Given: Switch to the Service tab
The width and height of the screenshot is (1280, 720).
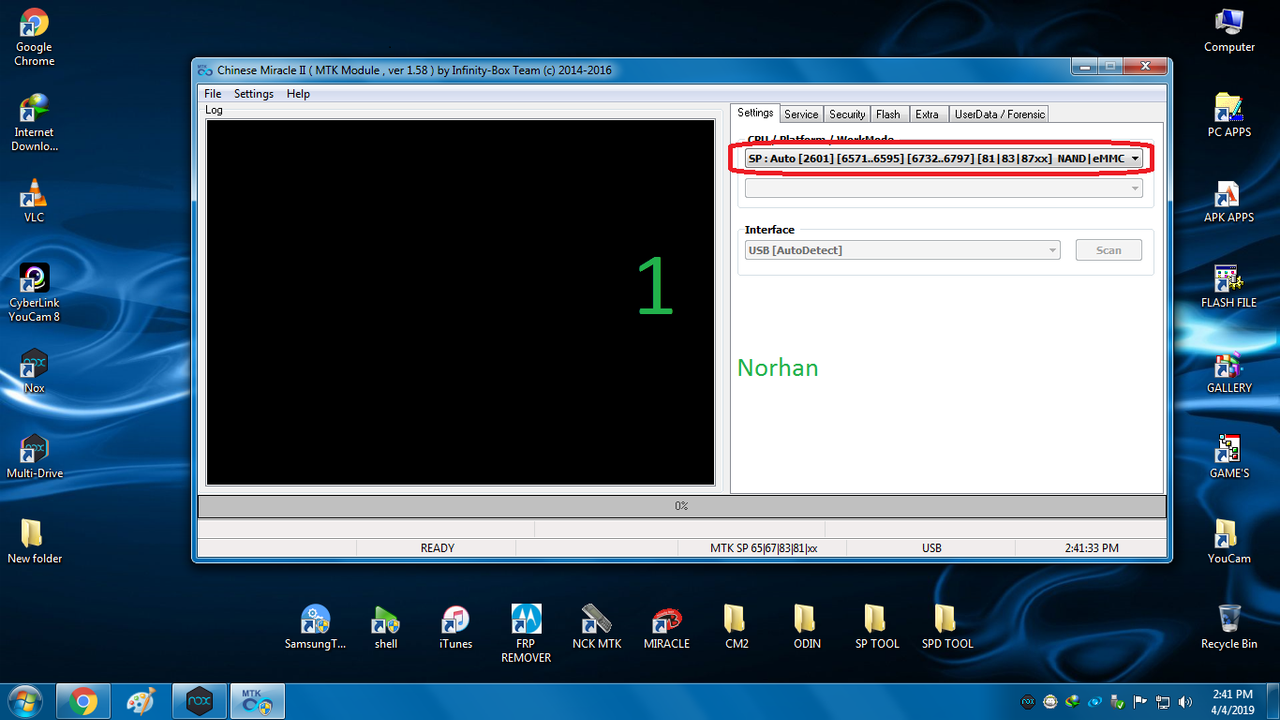Looking at the screenshot, I should click(801, 114).
